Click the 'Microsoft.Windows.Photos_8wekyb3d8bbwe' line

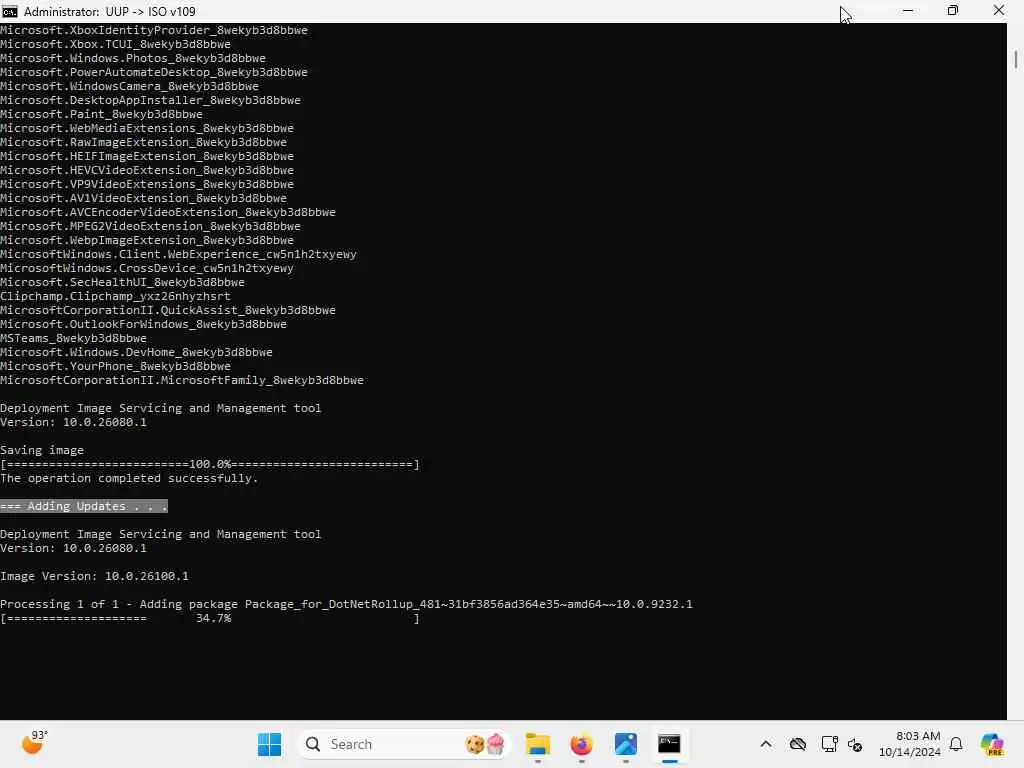click(133, 58)
